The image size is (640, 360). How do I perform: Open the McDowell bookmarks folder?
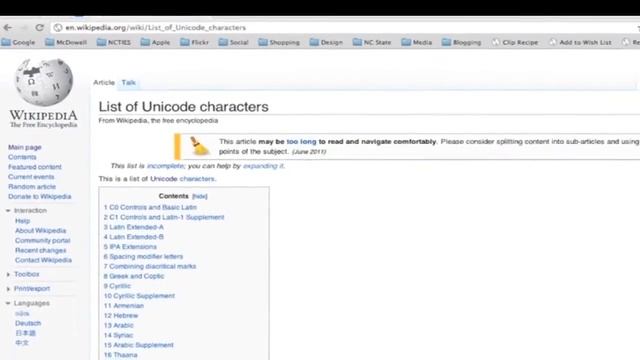pos(66,42)
